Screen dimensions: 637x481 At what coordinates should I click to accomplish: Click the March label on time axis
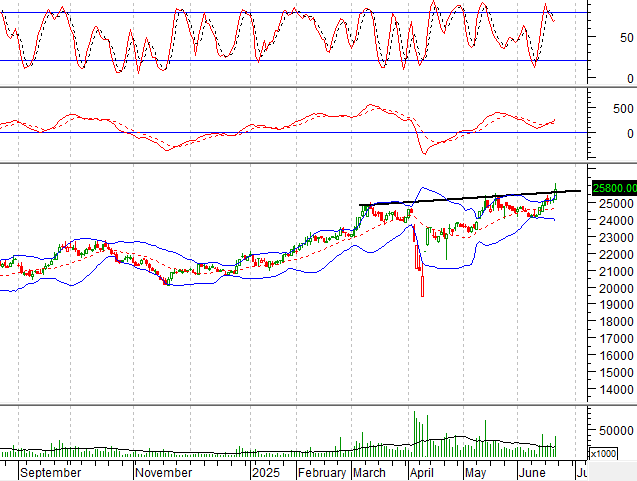[369, 471]
